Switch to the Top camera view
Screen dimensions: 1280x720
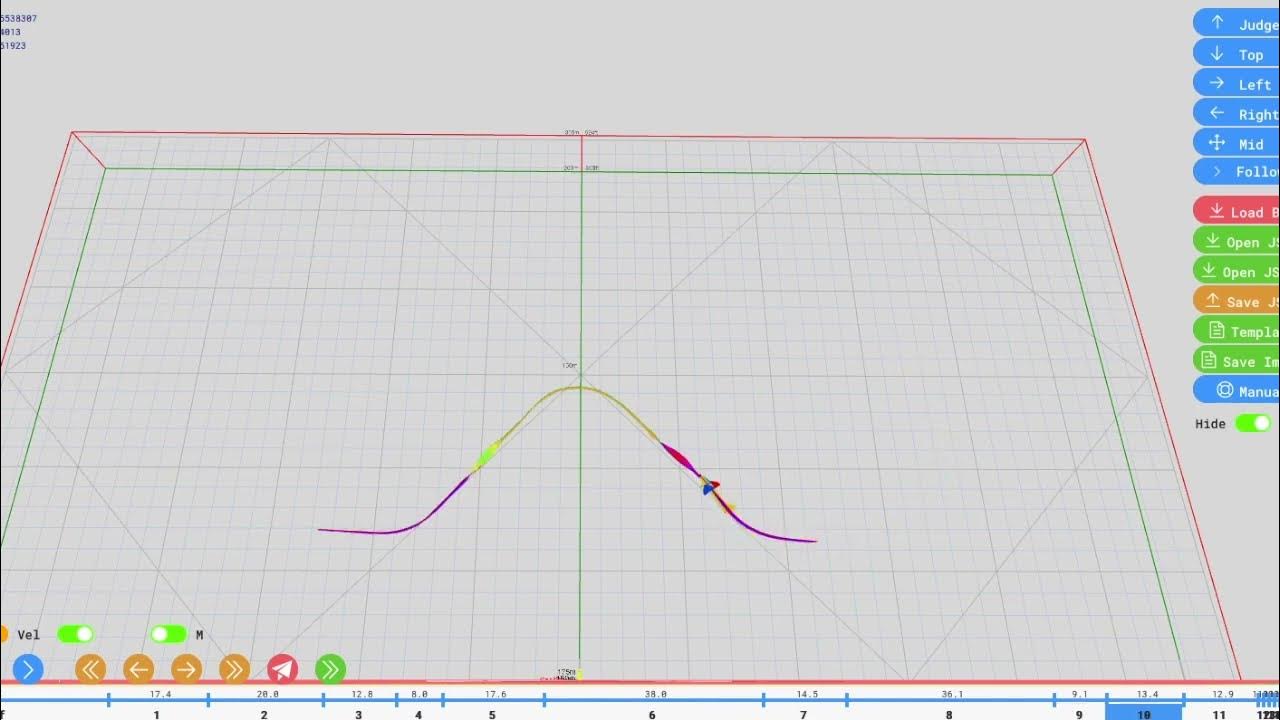(x=1236, y=54)
